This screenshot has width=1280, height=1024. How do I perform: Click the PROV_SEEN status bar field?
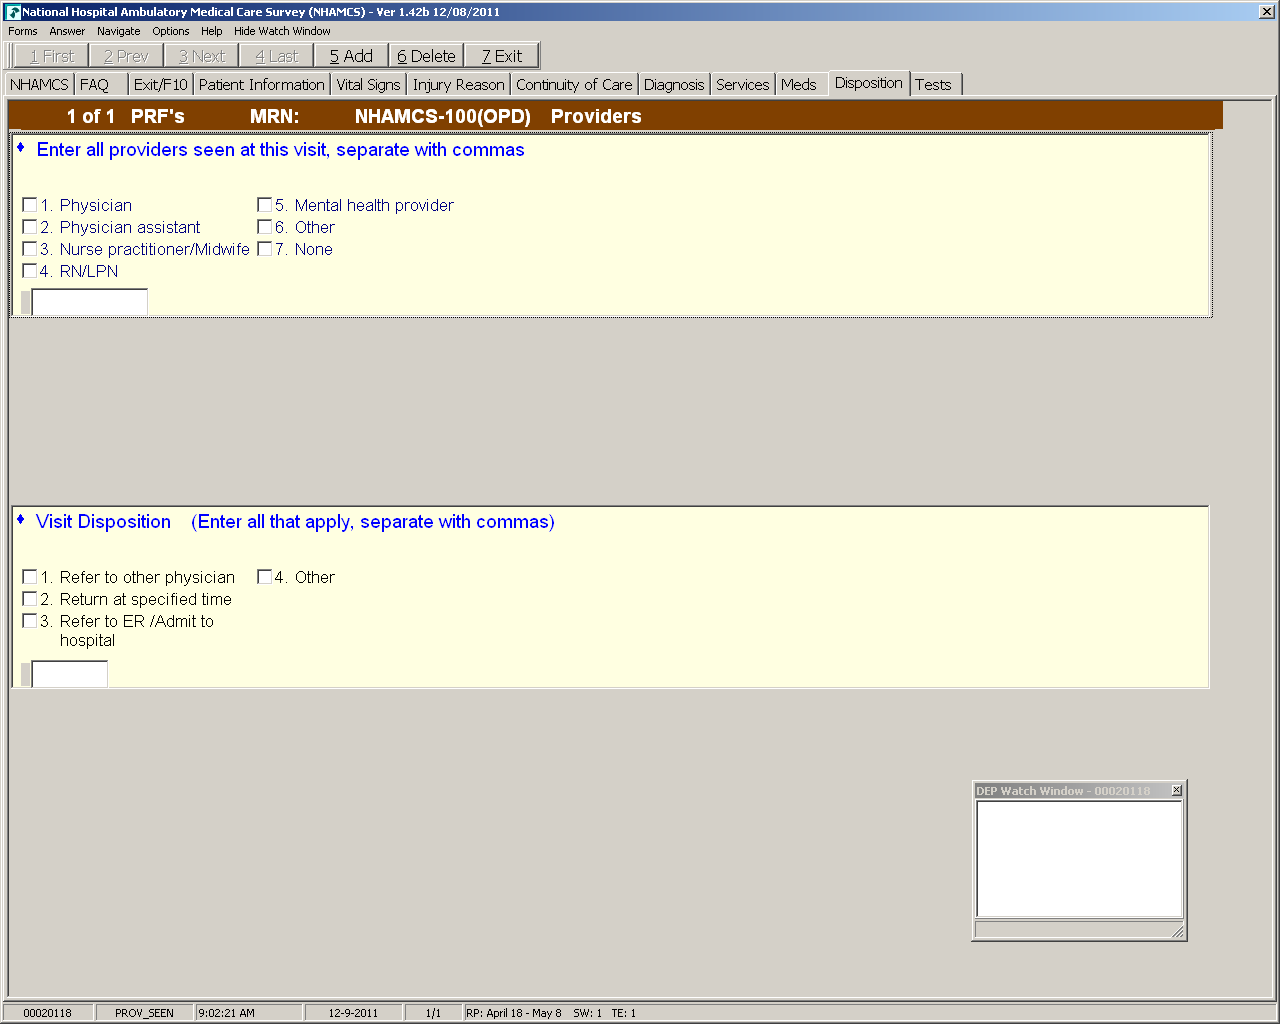click(x=144, y=1013)
